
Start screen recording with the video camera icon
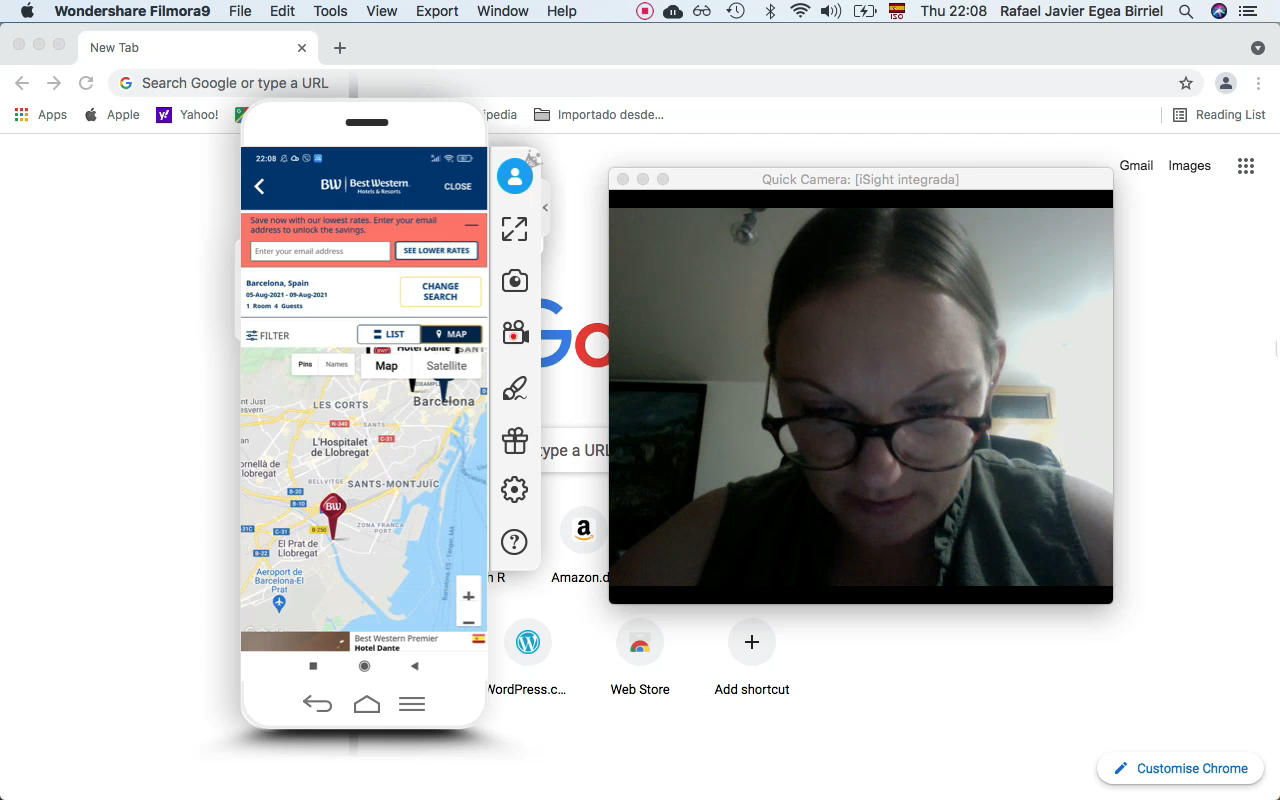click(514, 333)
